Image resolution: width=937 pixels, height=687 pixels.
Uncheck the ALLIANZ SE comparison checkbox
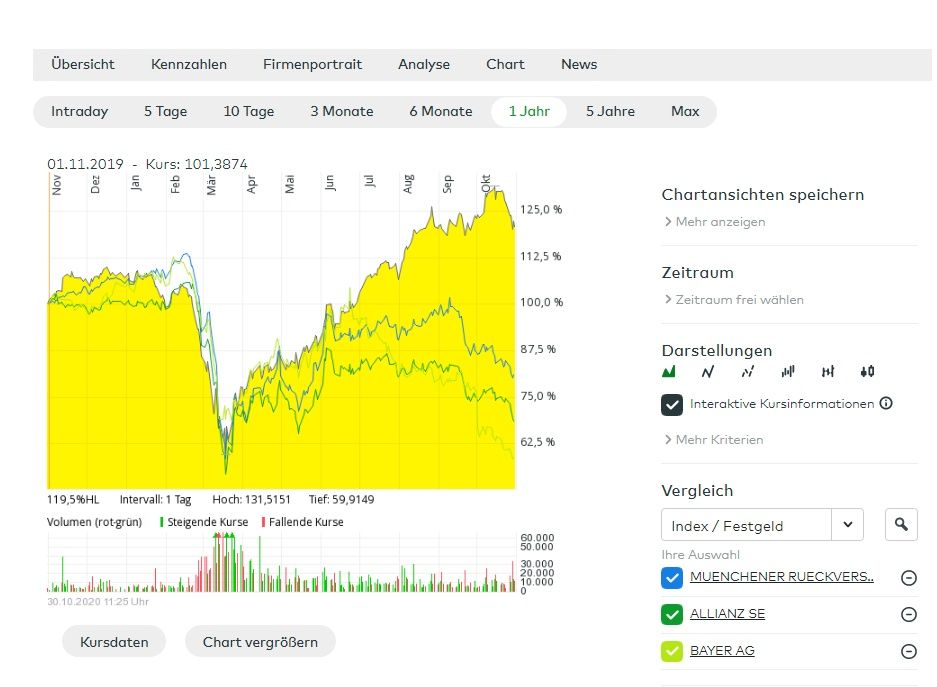(x=672, y=615)
